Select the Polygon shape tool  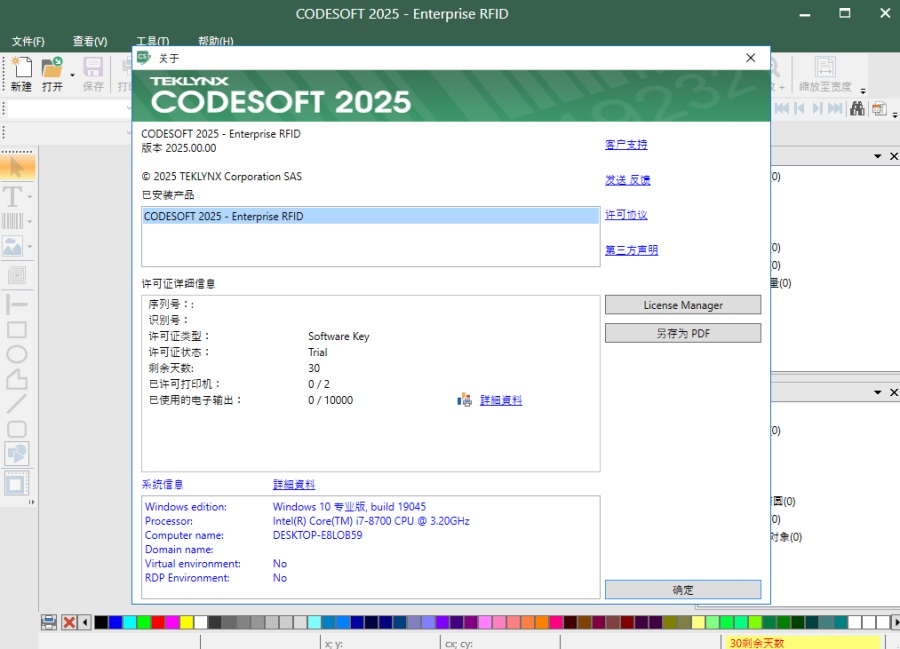click(x=17, y=379)
